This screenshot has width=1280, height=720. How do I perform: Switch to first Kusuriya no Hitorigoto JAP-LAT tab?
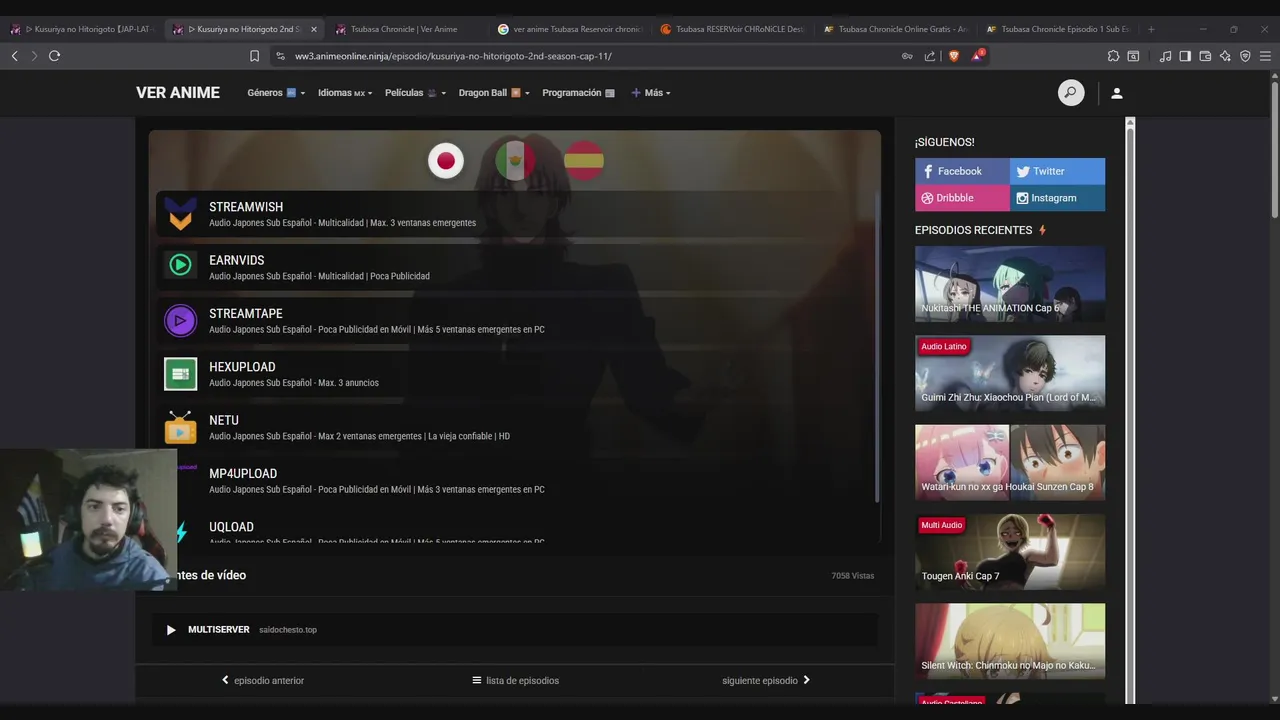[x=82, y=29]
